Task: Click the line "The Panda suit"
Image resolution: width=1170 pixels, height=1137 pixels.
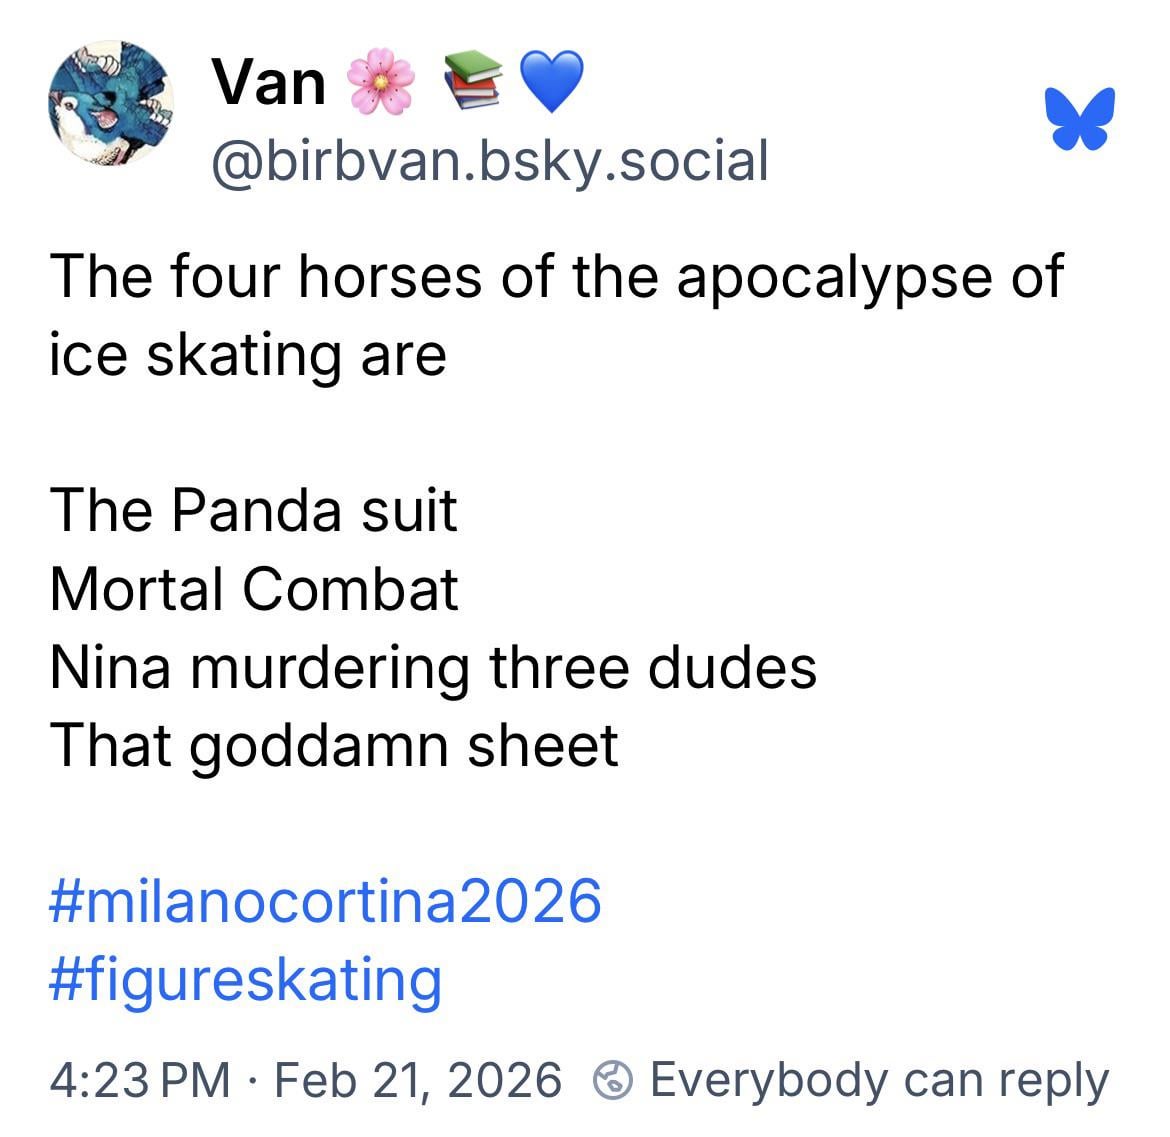Action: [x=253, y=510]
